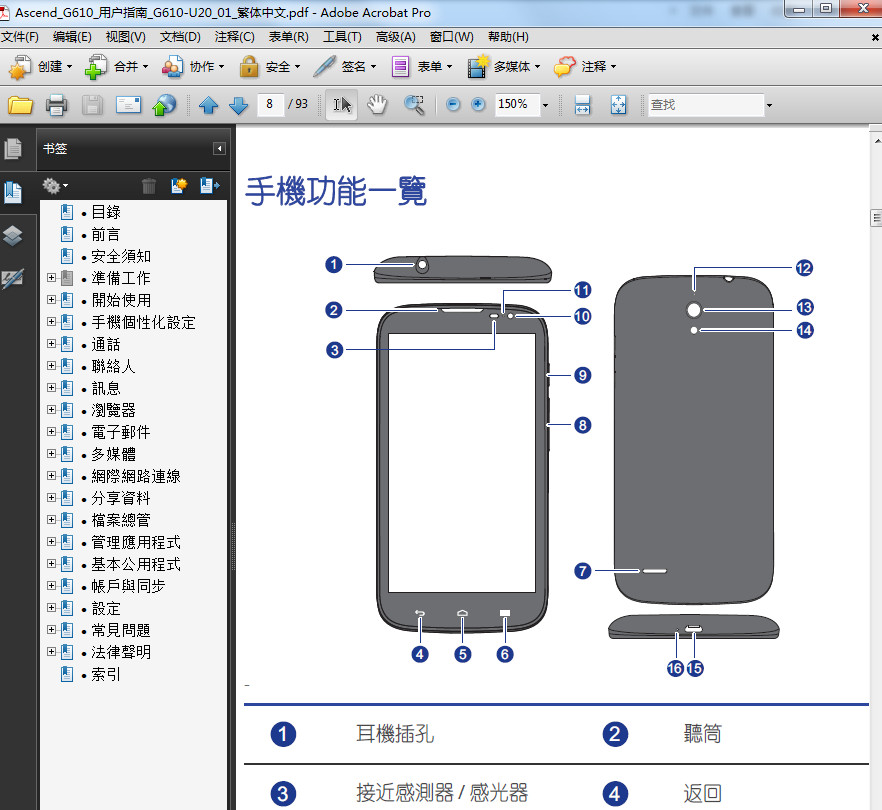The height and width of the screenshot is (810, 882).
Task: Open the 编辑(E) menu
Action: 72,37
